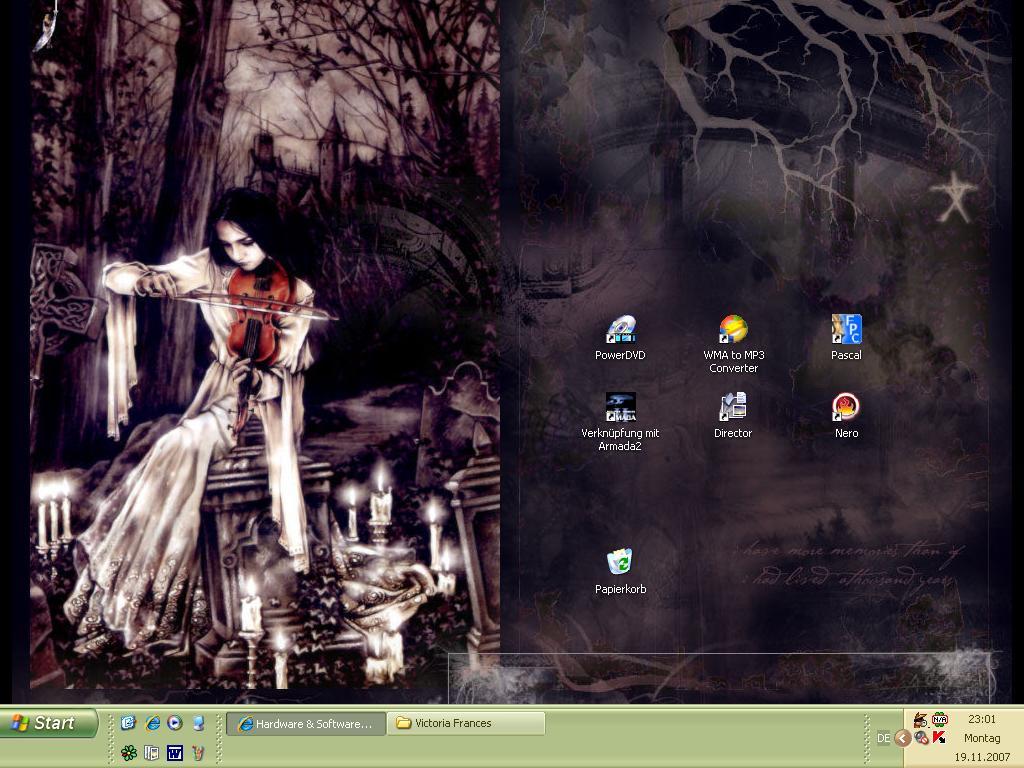Click the Windows Media Player quick launch icon

click(175, 723)
